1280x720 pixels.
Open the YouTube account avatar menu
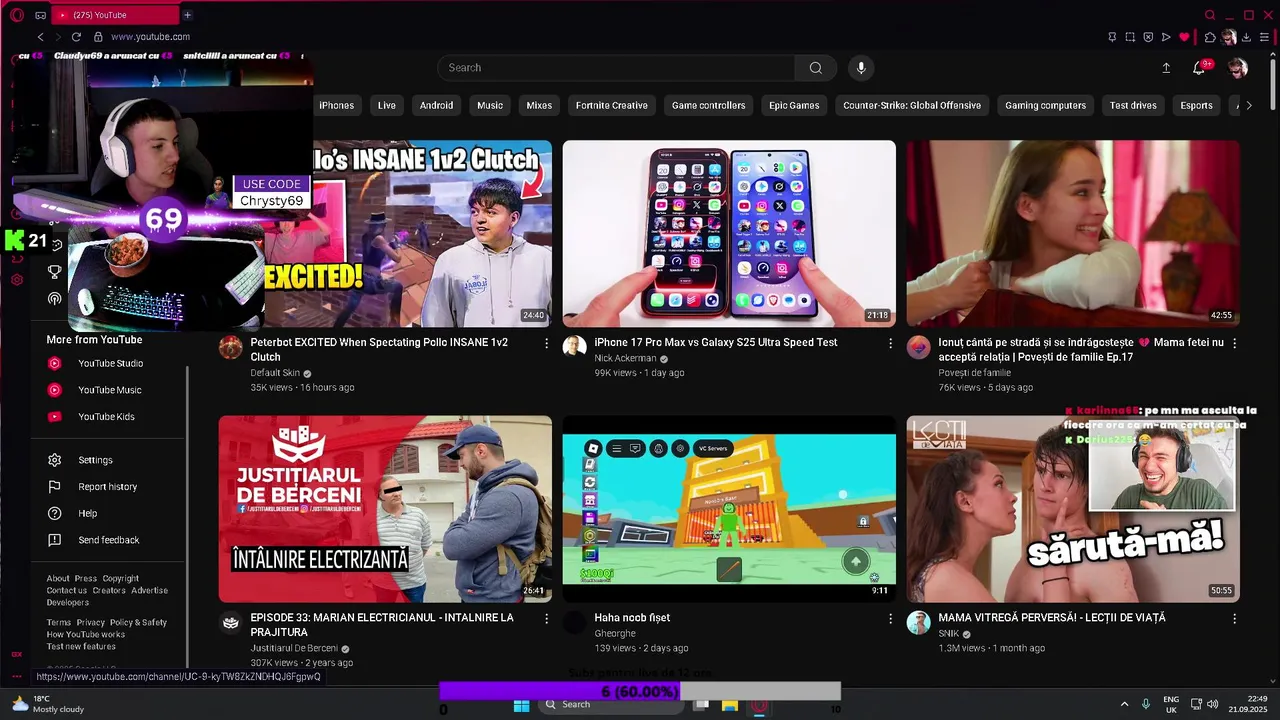(1237, 68)
